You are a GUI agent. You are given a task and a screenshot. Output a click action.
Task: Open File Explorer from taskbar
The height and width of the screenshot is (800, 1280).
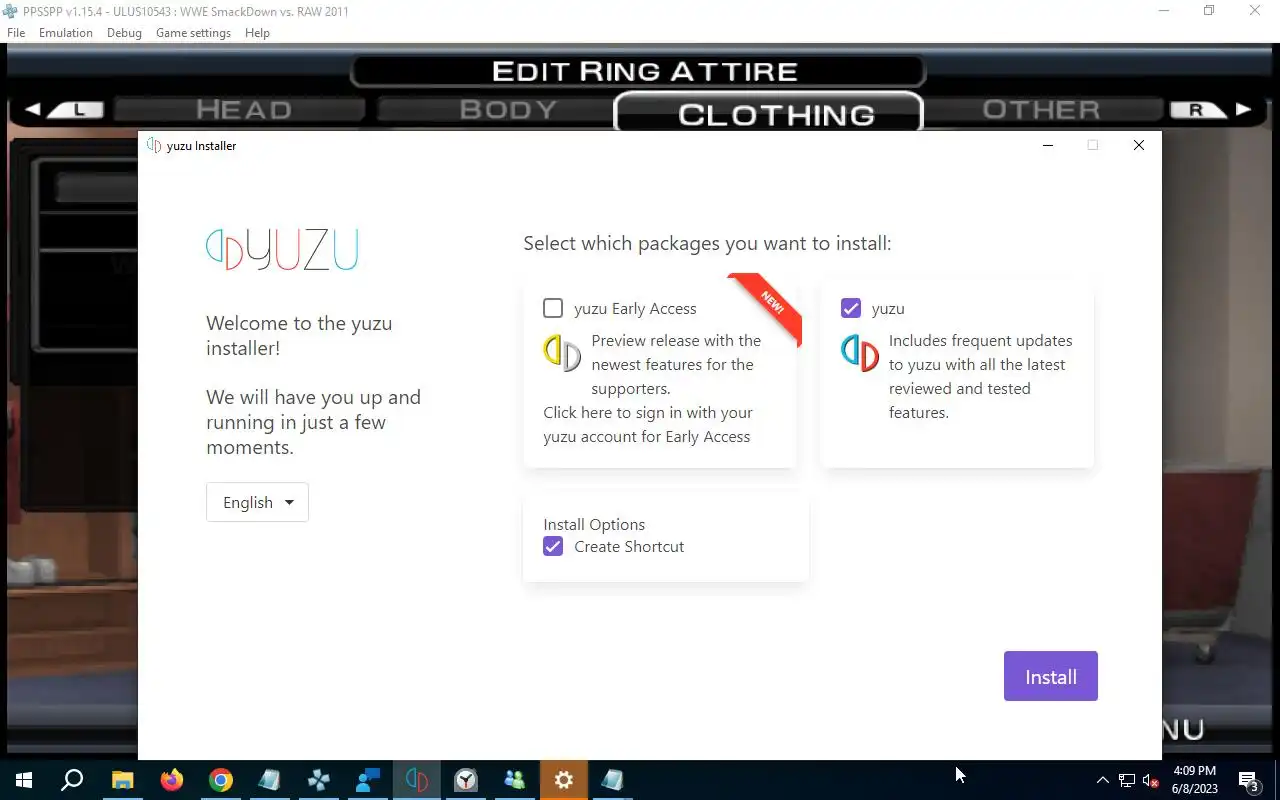tap(122, 780)
